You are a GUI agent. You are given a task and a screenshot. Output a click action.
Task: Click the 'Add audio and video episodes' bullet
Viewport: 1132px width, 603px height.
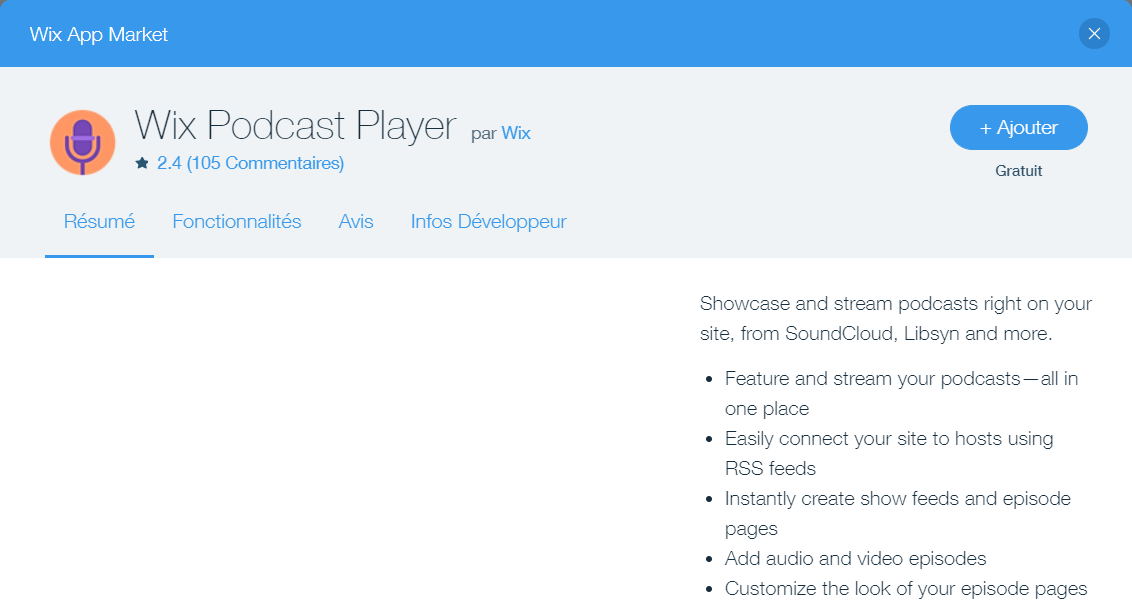(x=855, y=558)
